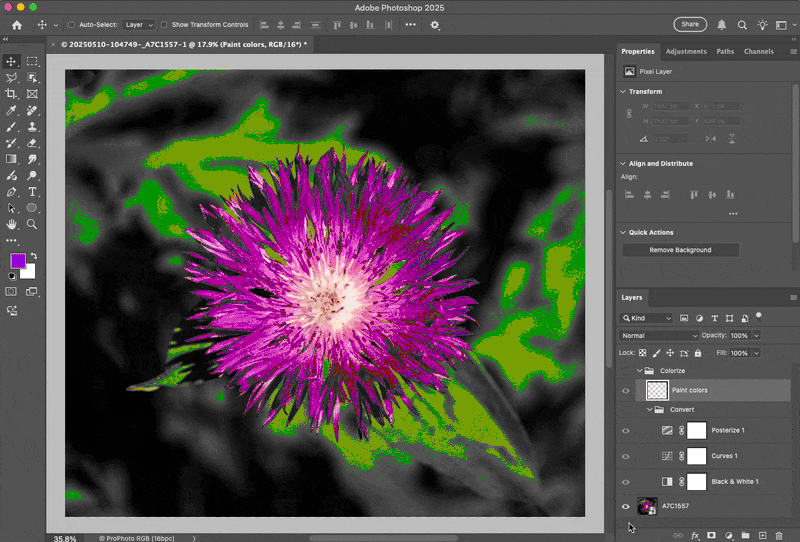Click the purple foreground color swatch
Image resolution: width=800 pixels, height=542 pixels.
[x=17, y=261]
